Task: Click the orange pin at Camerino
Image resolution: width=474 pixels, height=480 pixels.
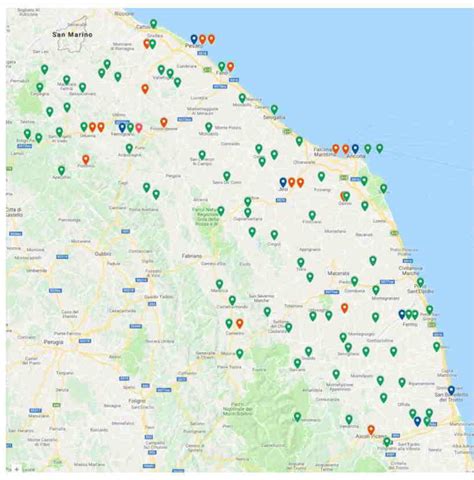Action: [240, 323]
